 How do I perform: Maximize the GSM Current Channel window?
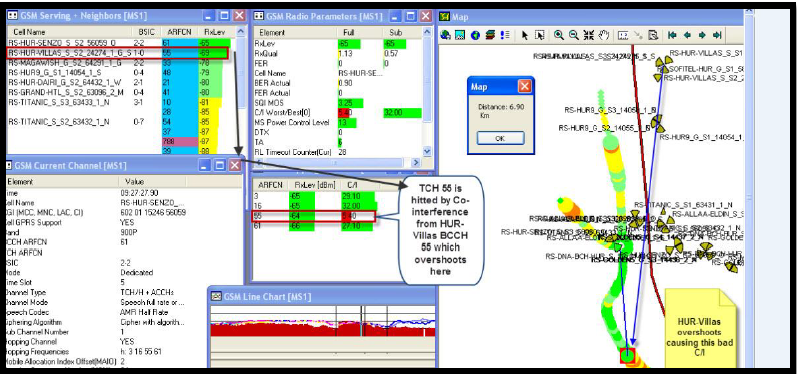(220, 165)
